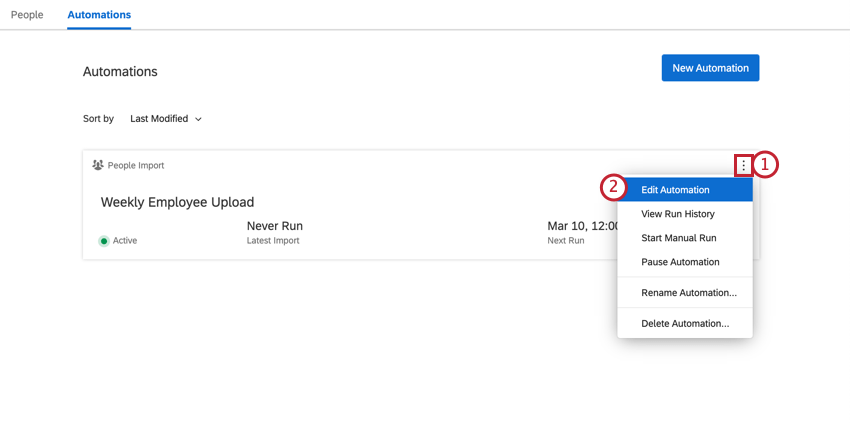Viewport: 850px width, 425px height.
Task: Click the People Import label
Action: pyautogui.click(x=136, y=165)
